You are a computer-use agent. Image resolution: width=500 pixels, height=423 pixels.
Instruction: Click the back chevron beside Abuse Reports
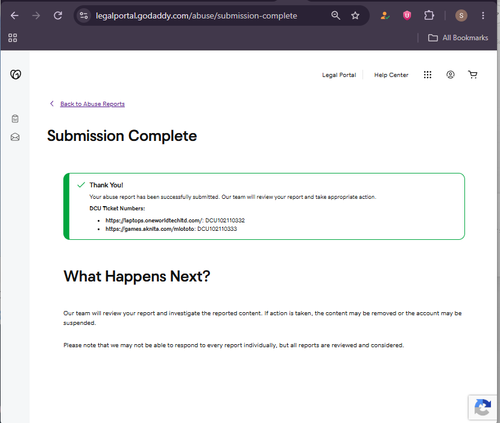[x=52, y=104]
